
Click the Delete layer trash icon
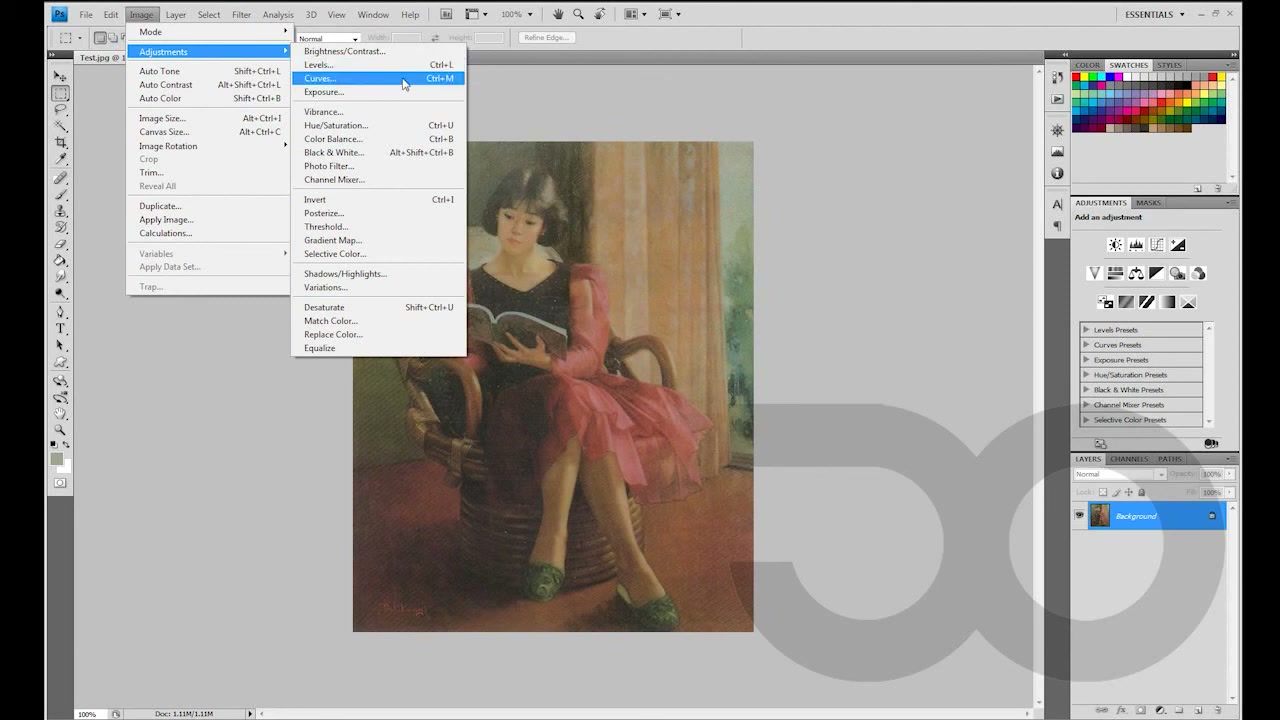(1218, 710)
